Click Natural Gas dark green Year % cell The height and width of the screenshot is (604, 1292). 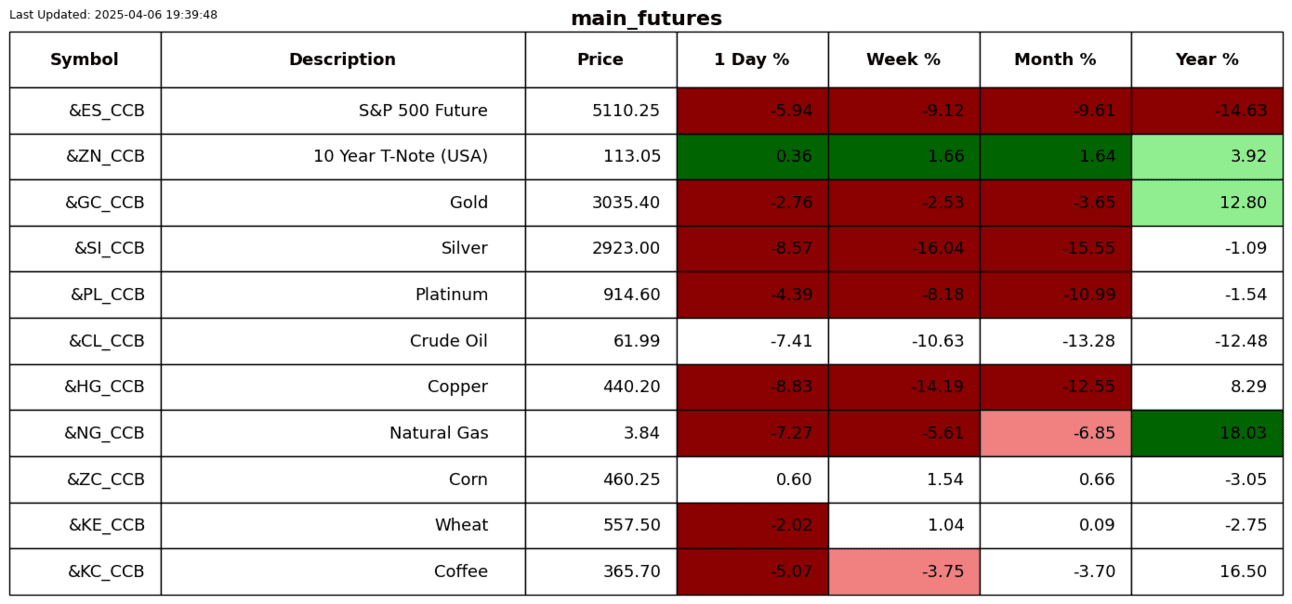point(1207,433)
